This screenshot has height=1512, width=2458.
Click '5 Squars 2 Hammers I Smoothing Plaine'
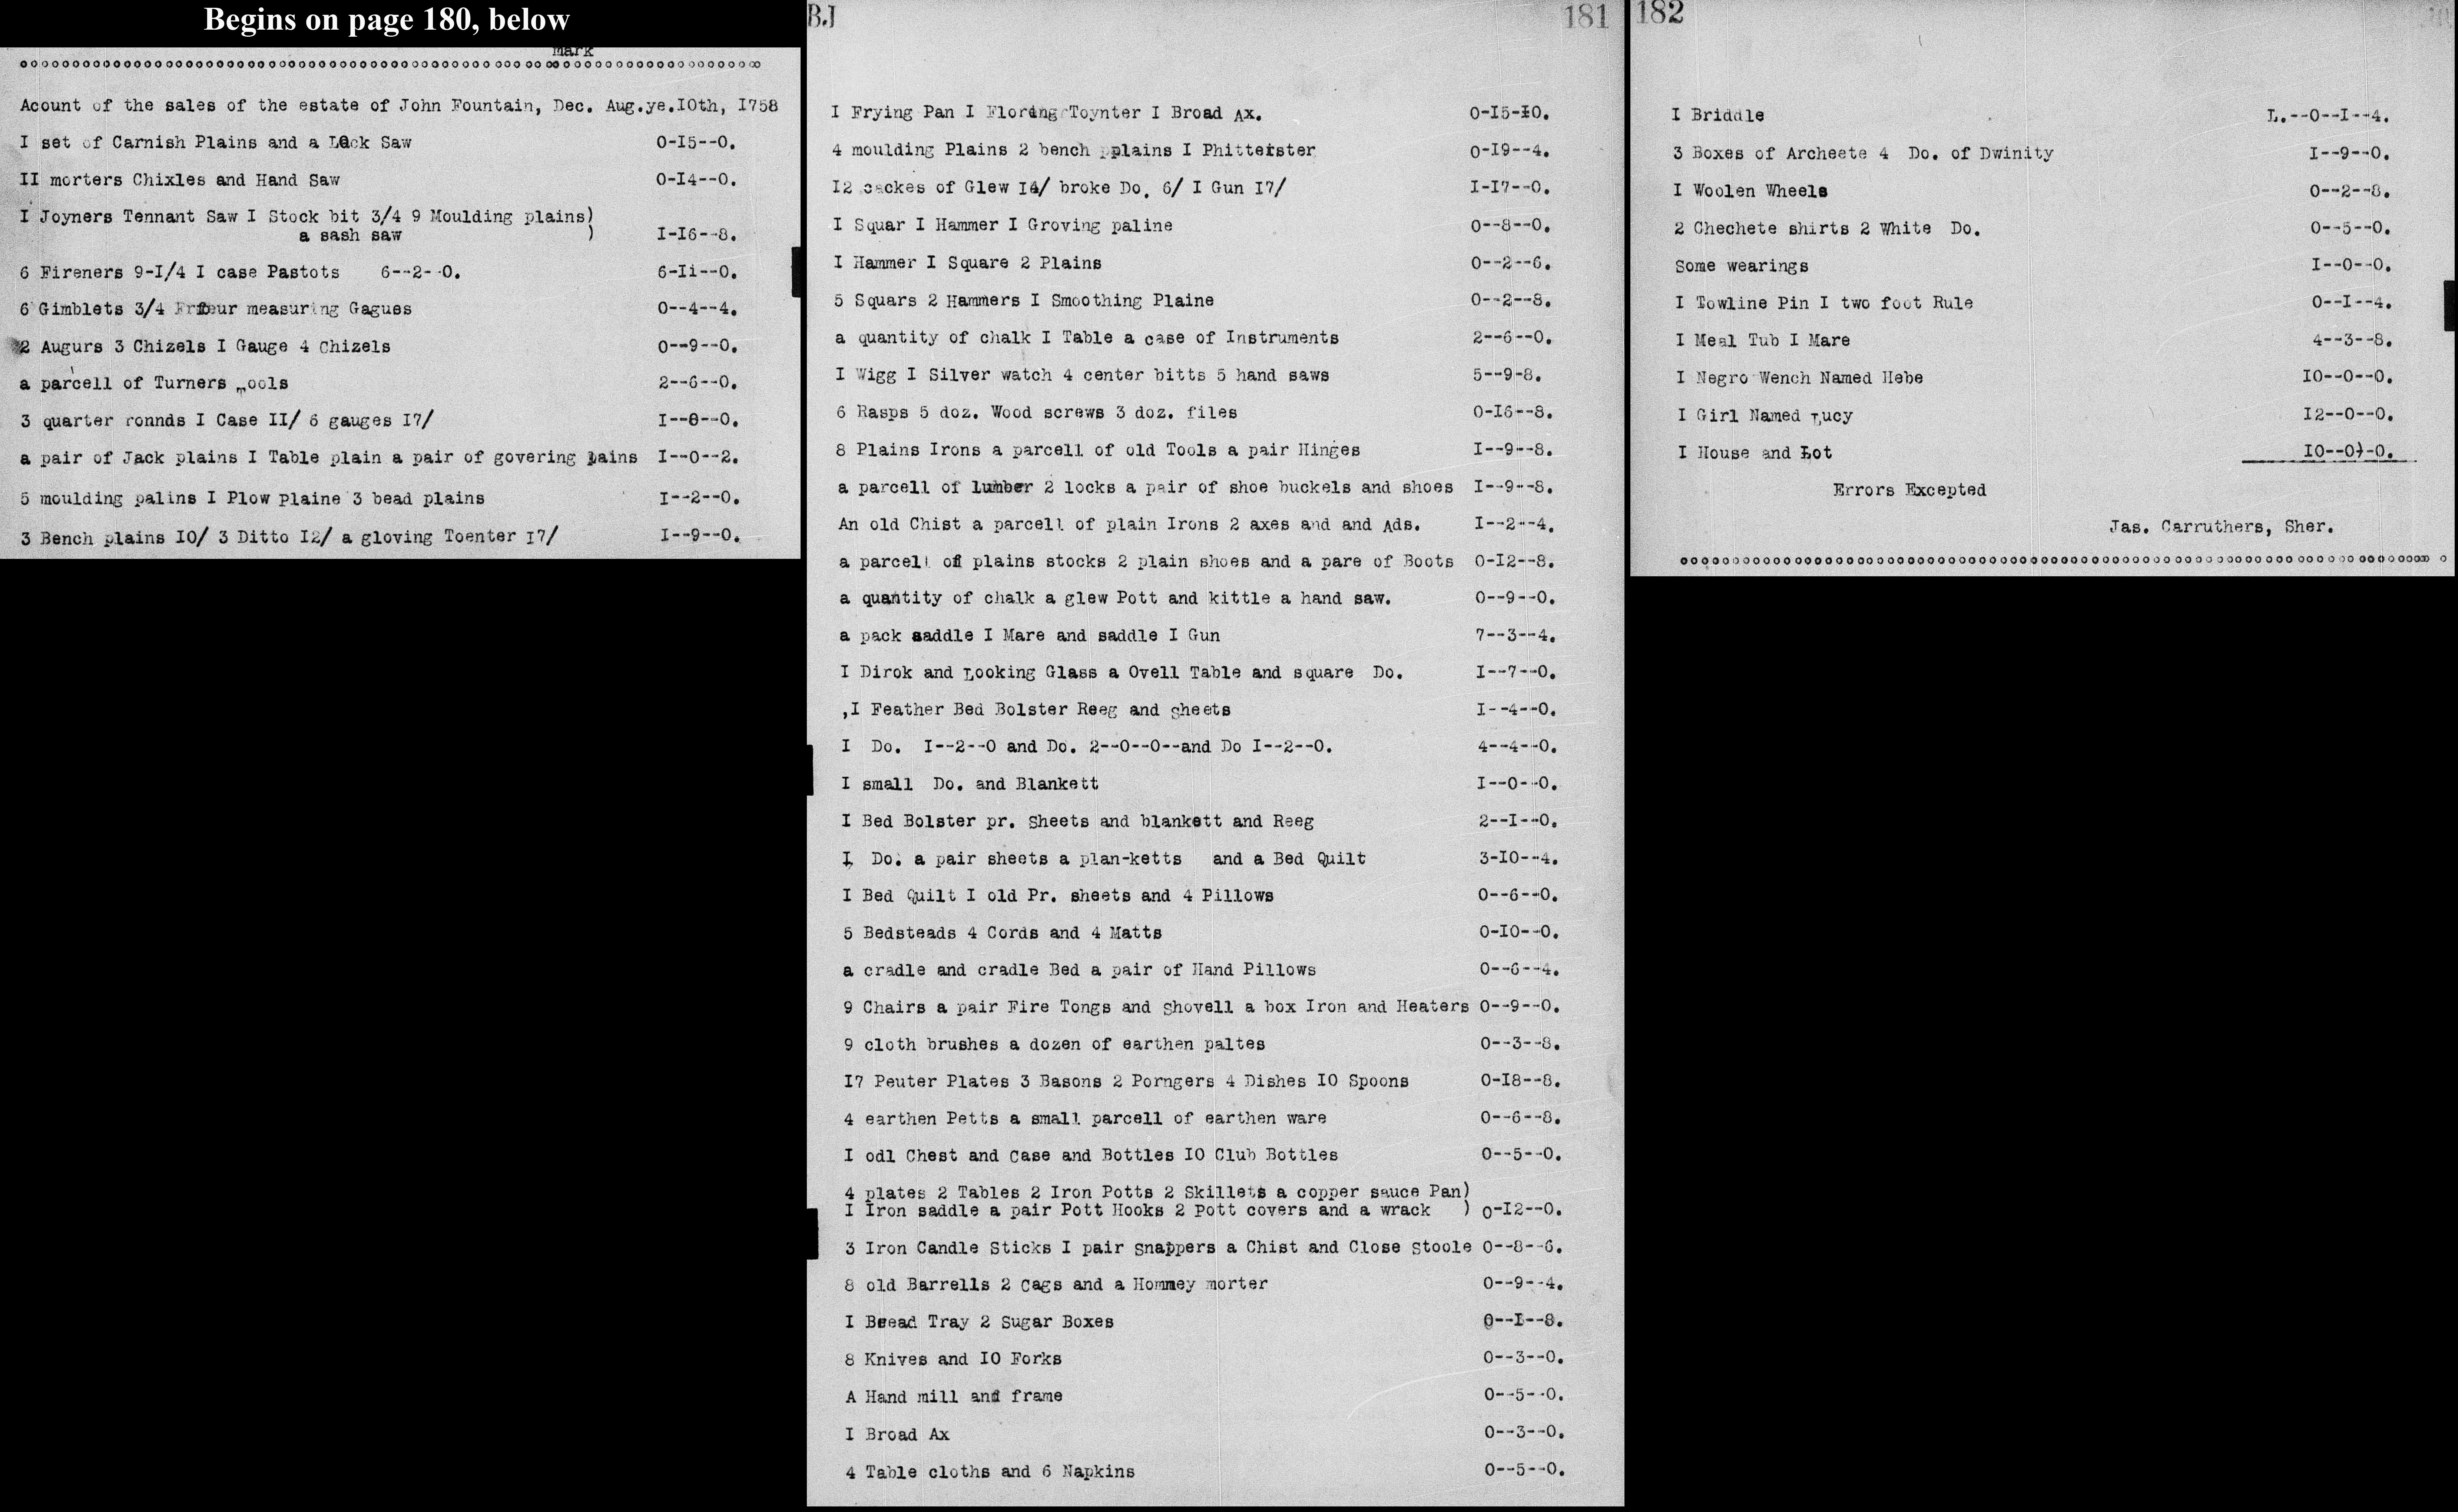1024,300
